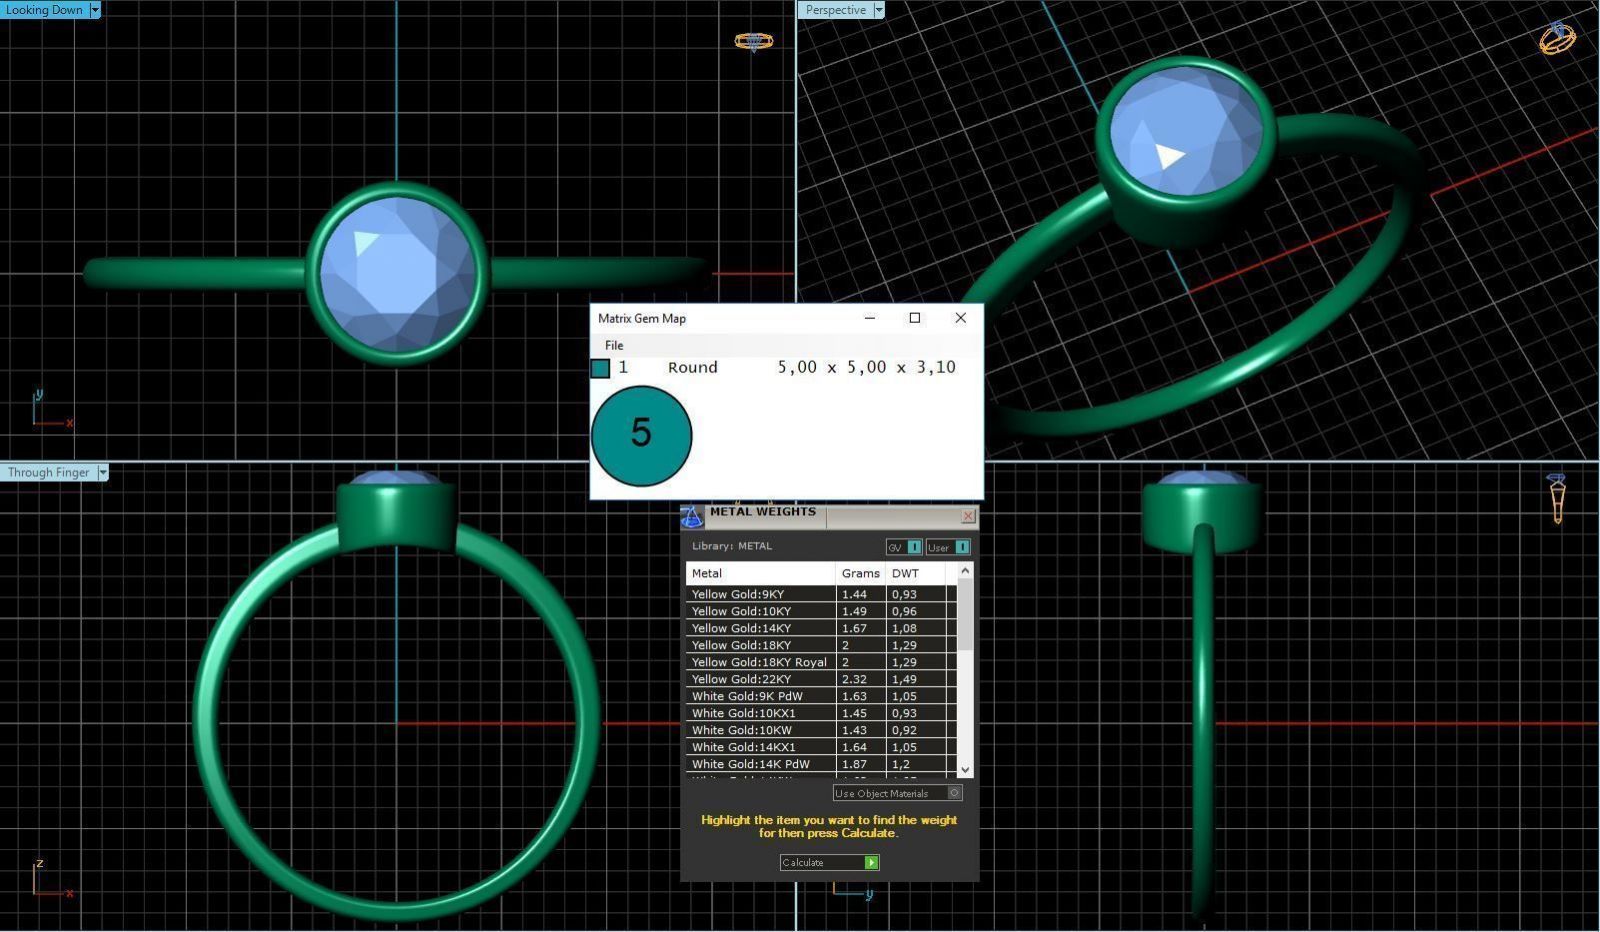1600x932 pixels.
Task: Click the side view ring icon
Action: [x=1556, y=497]
